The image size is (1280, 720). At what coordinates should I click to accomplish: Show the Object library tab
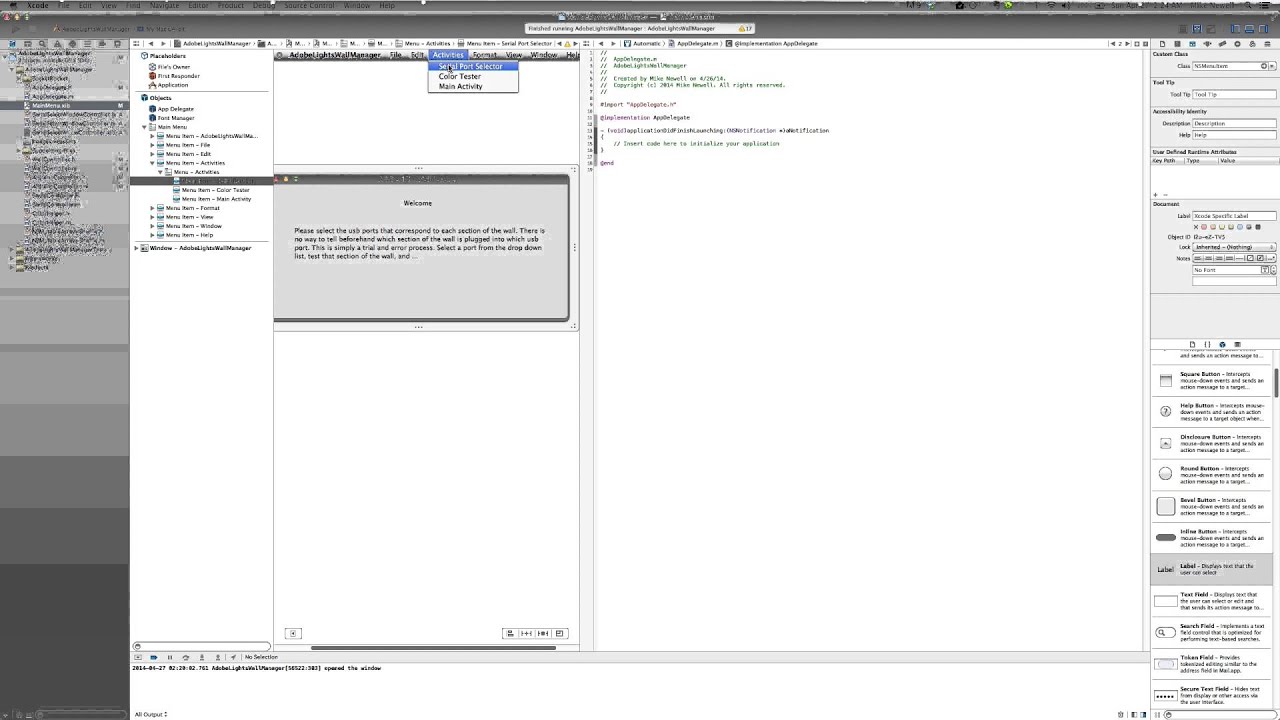tap(1222, 344)
